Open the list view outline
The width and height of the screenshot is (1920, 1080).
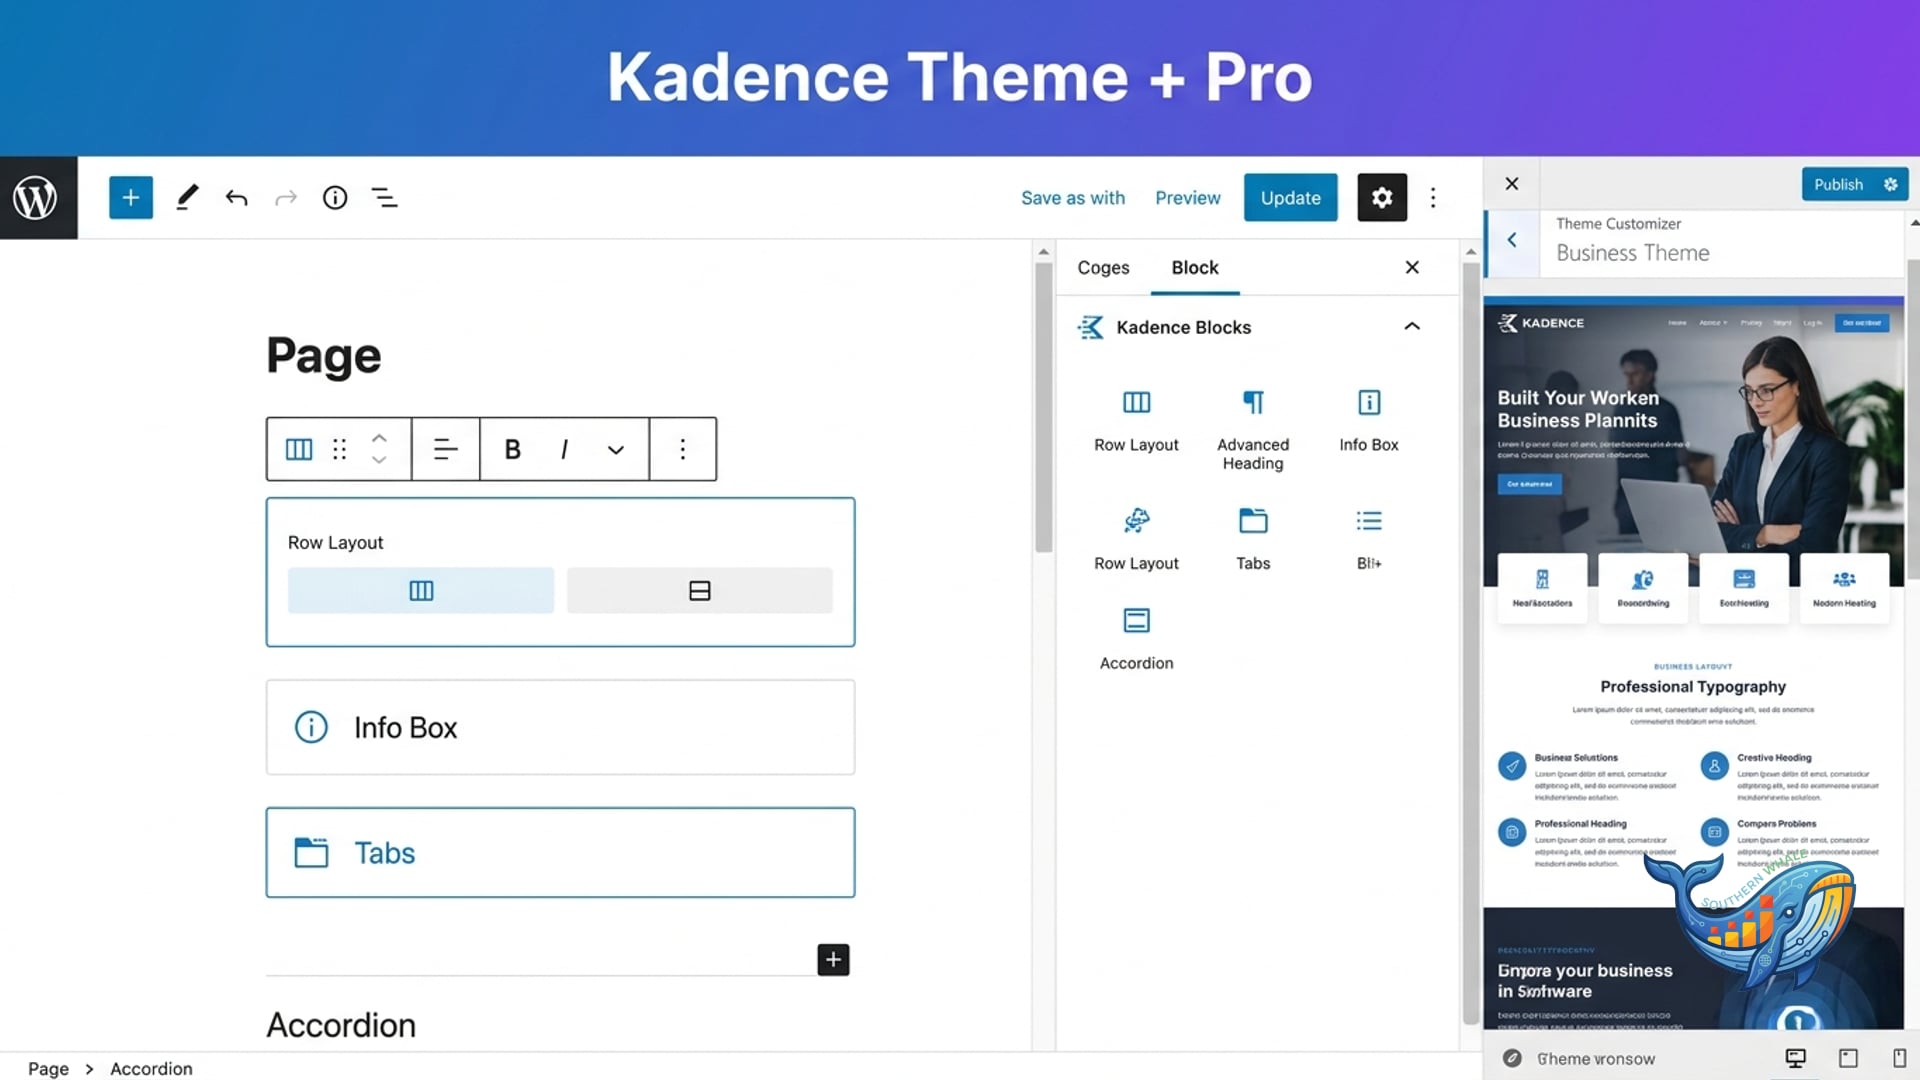384,198
